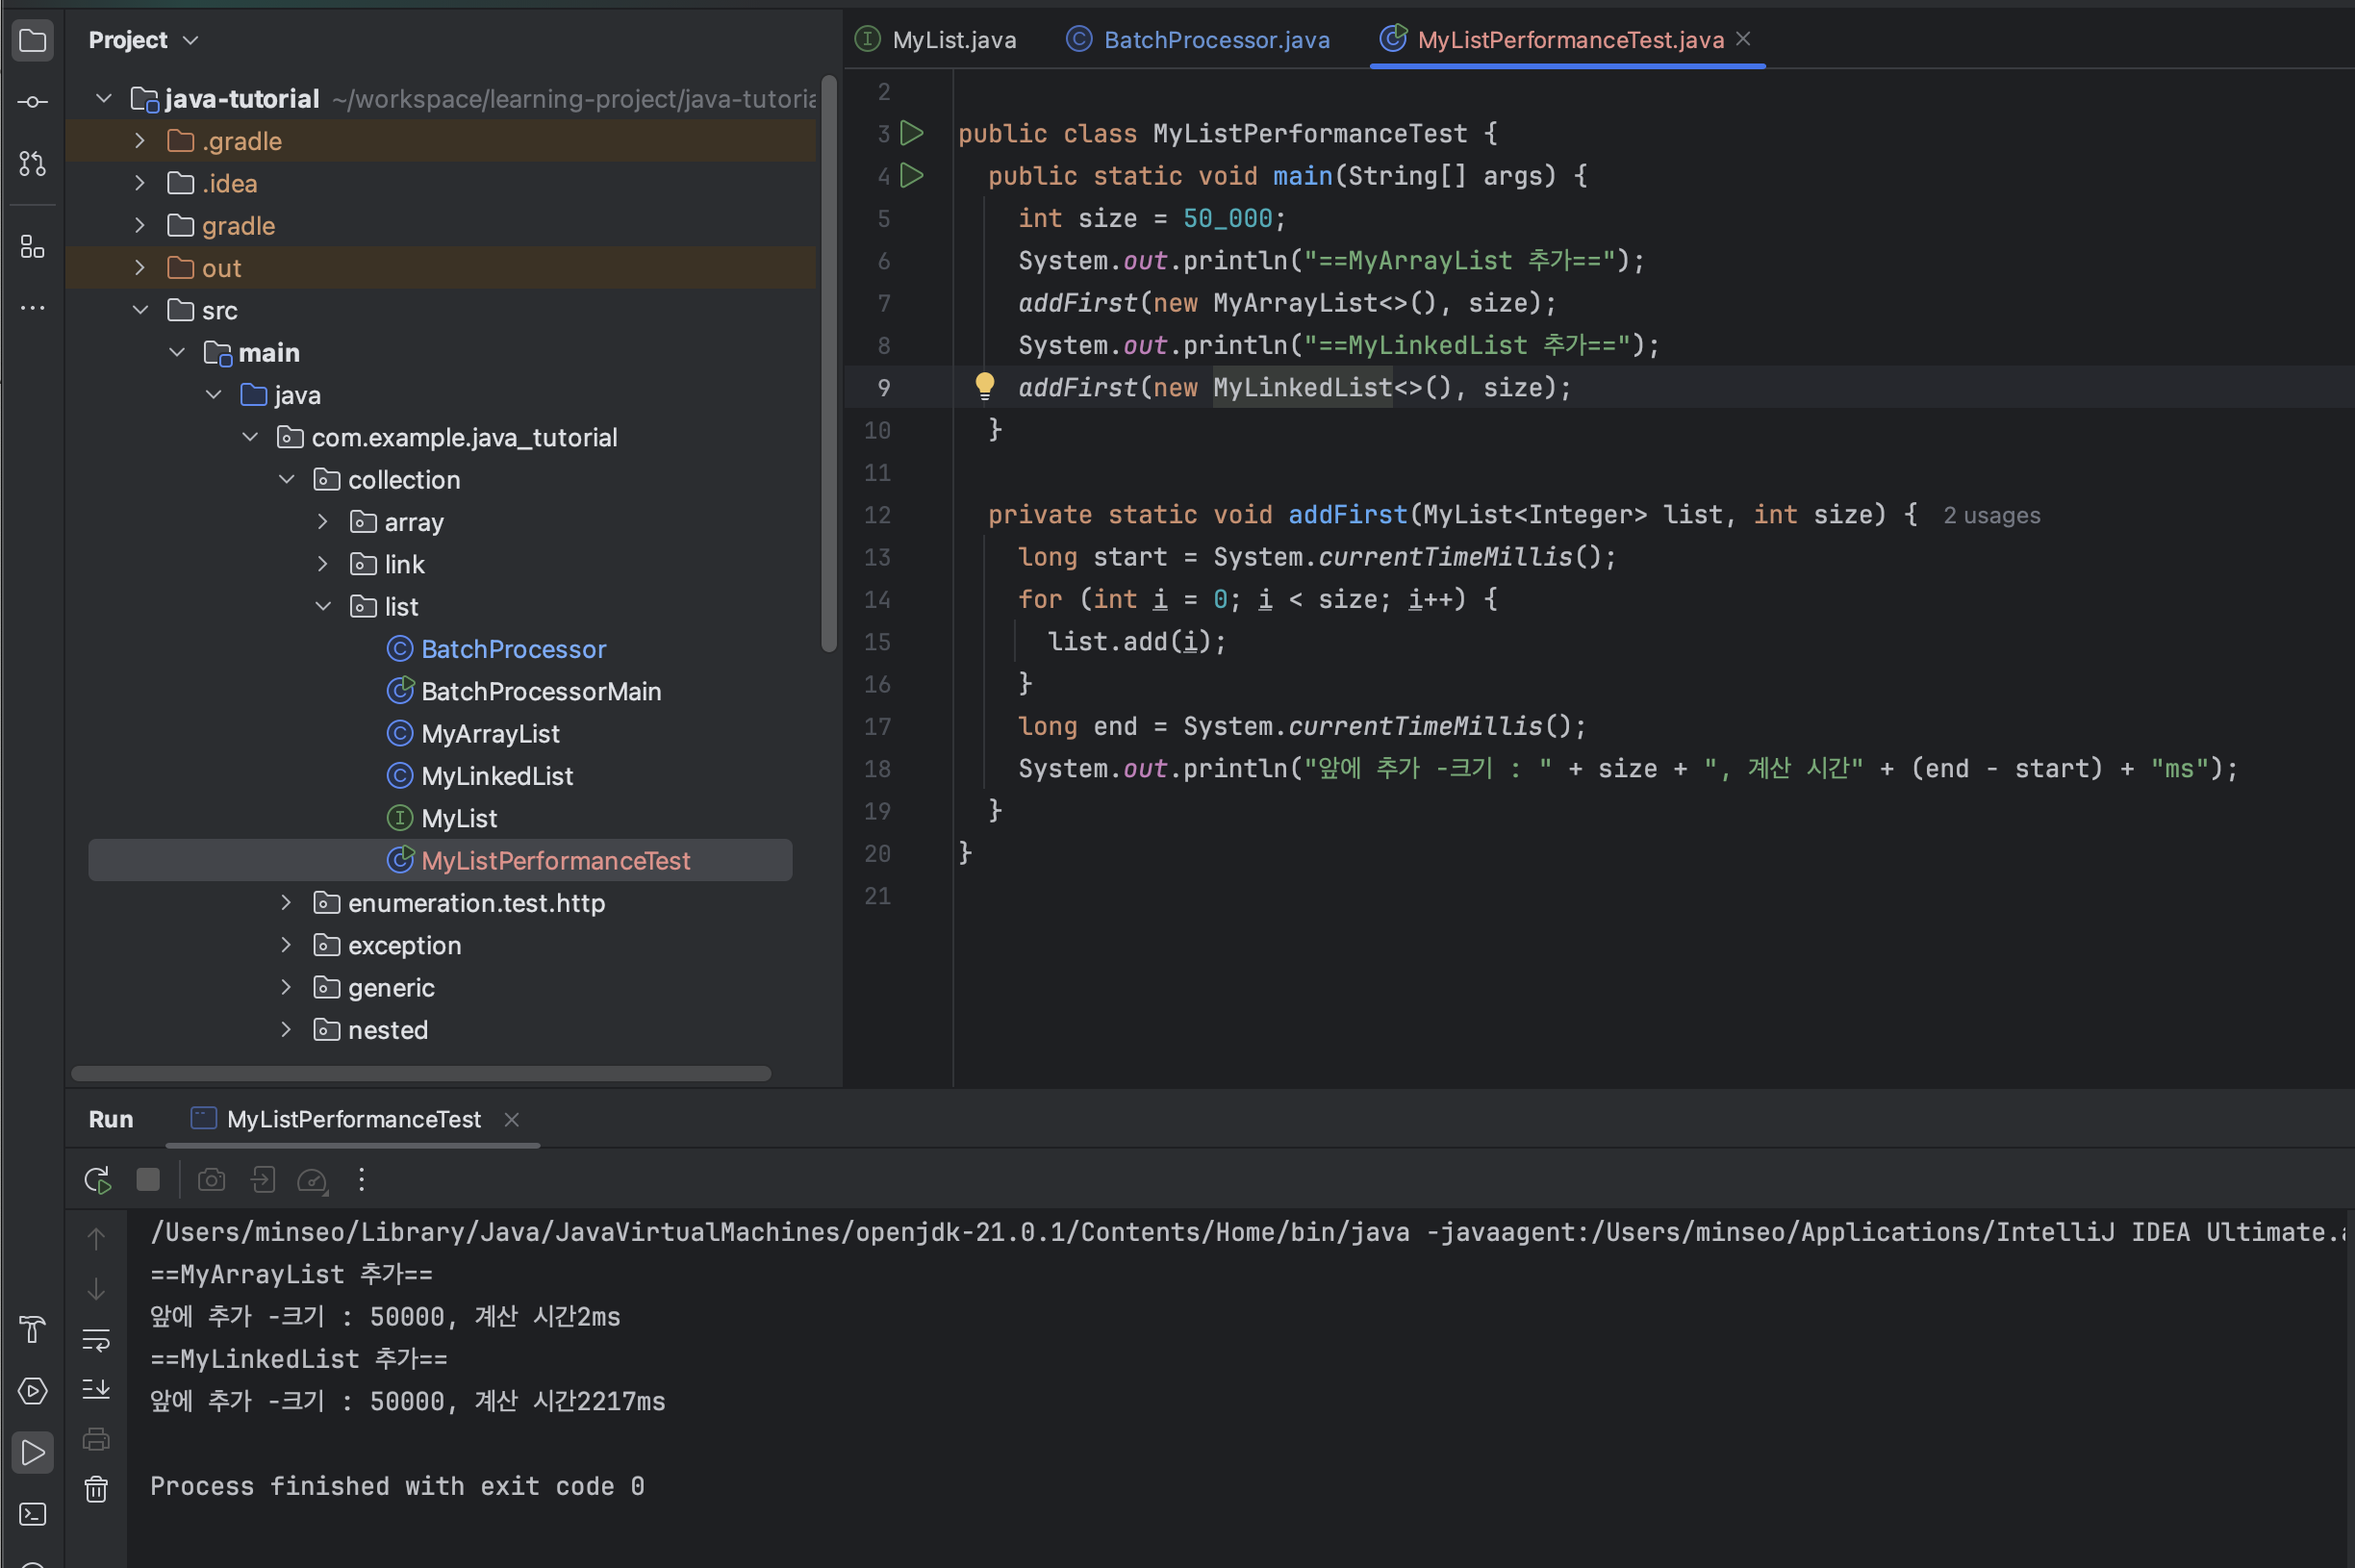
Task: Open the Pull Requests tool window icon
Action: coord(32,163)
